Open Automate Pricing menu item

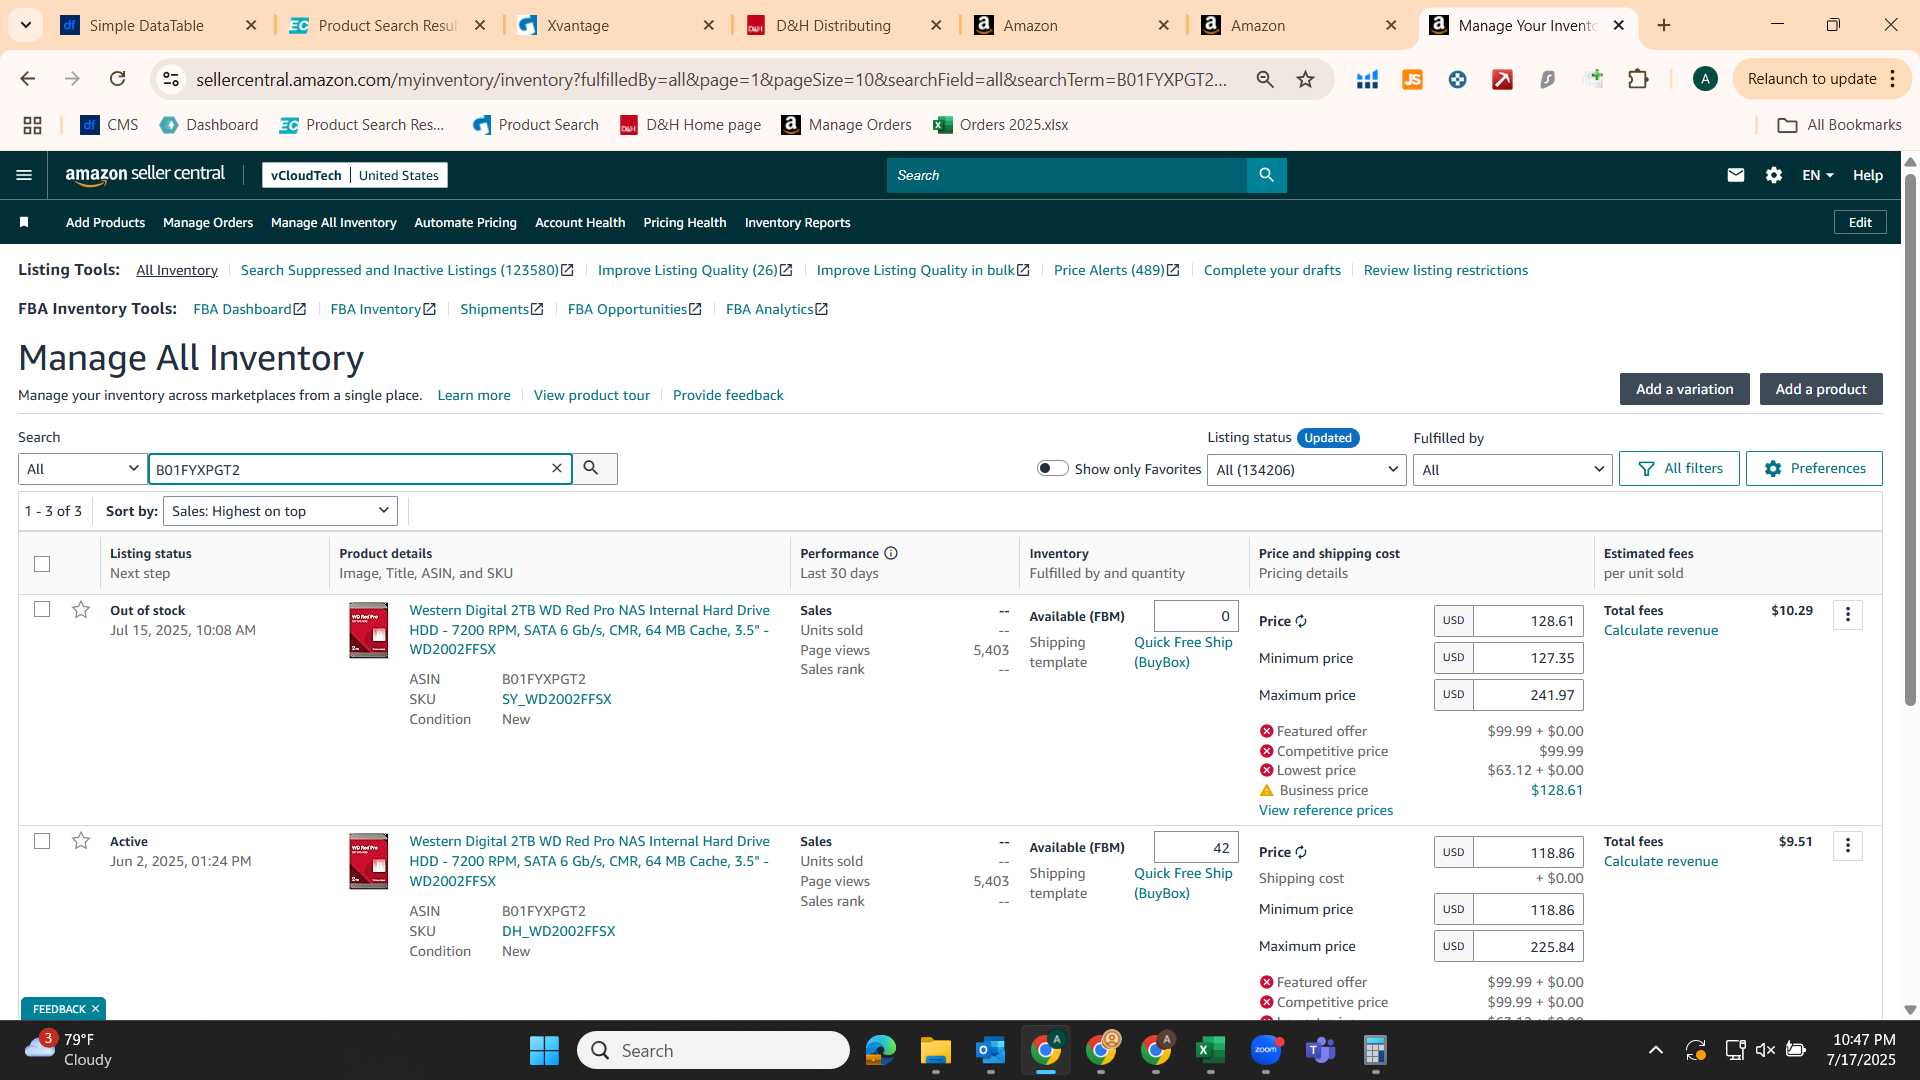coord(465,222)
